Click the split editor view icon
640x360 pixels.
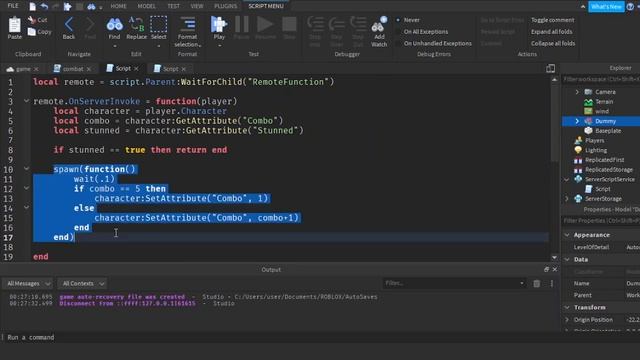click(x=550, y=69)
